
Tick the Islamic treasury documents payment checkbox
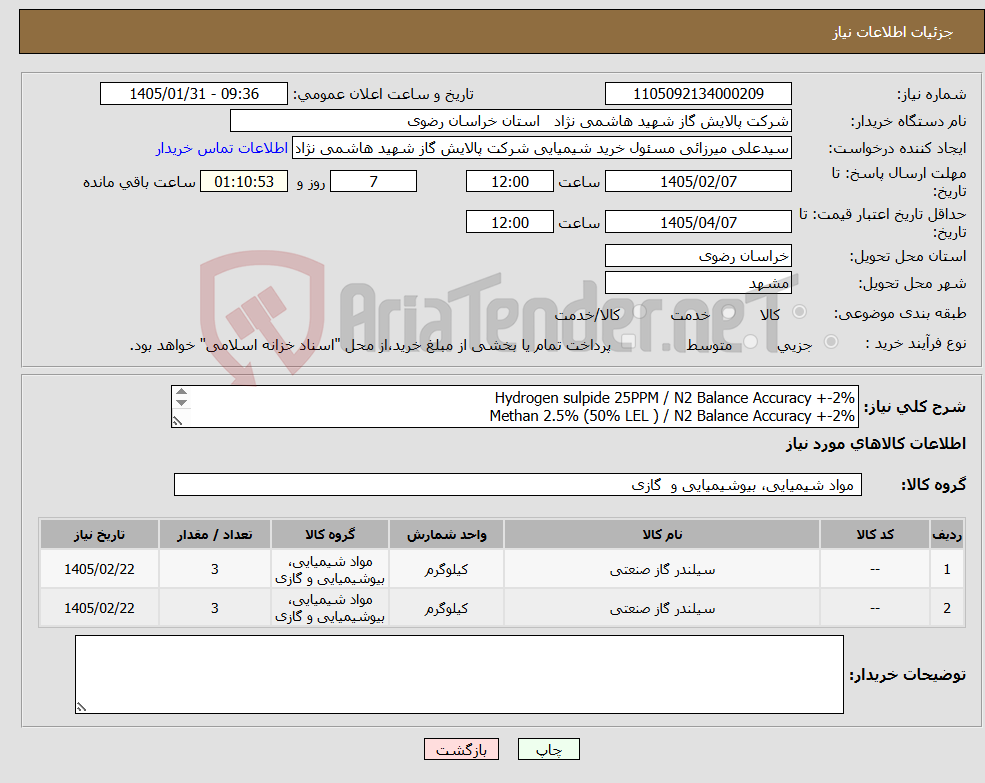tap(628, 342)
